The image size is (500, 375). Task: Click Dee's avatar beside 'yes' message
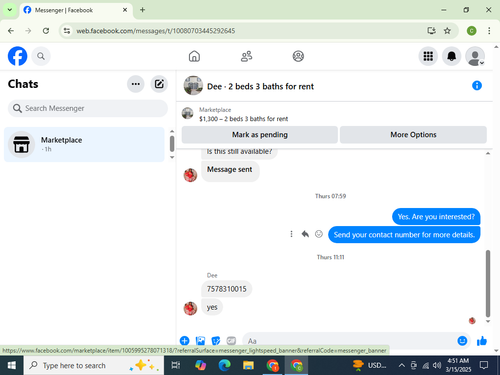tap(190, 308)
